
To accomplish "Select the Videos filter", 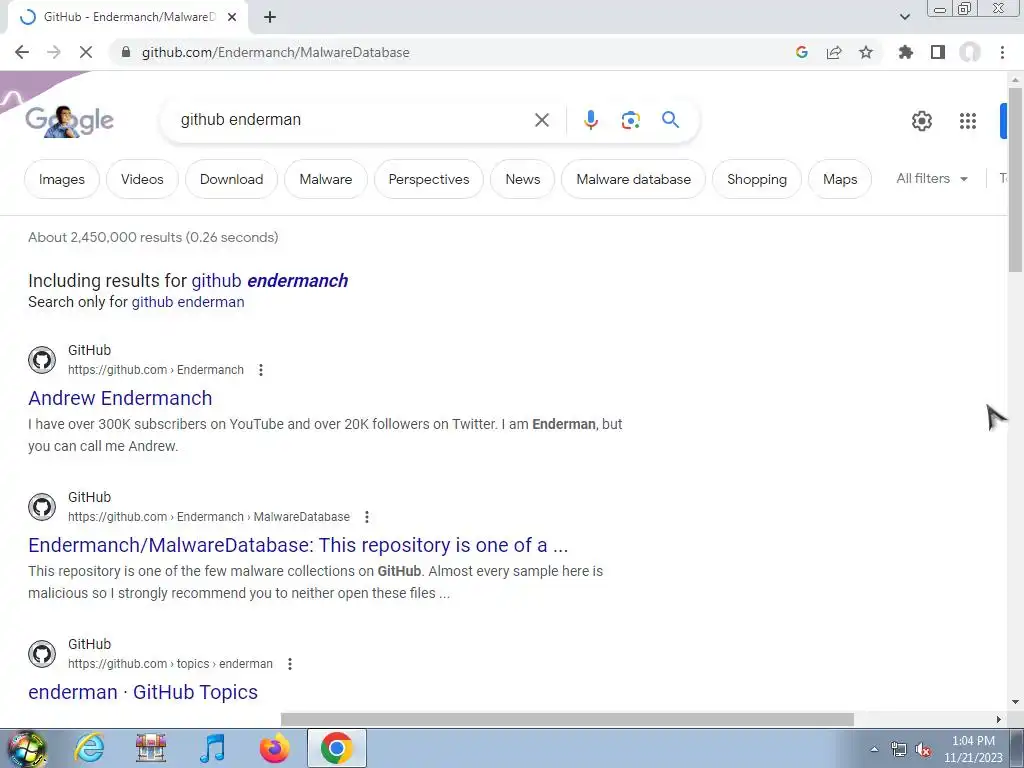I will point(142,179).
